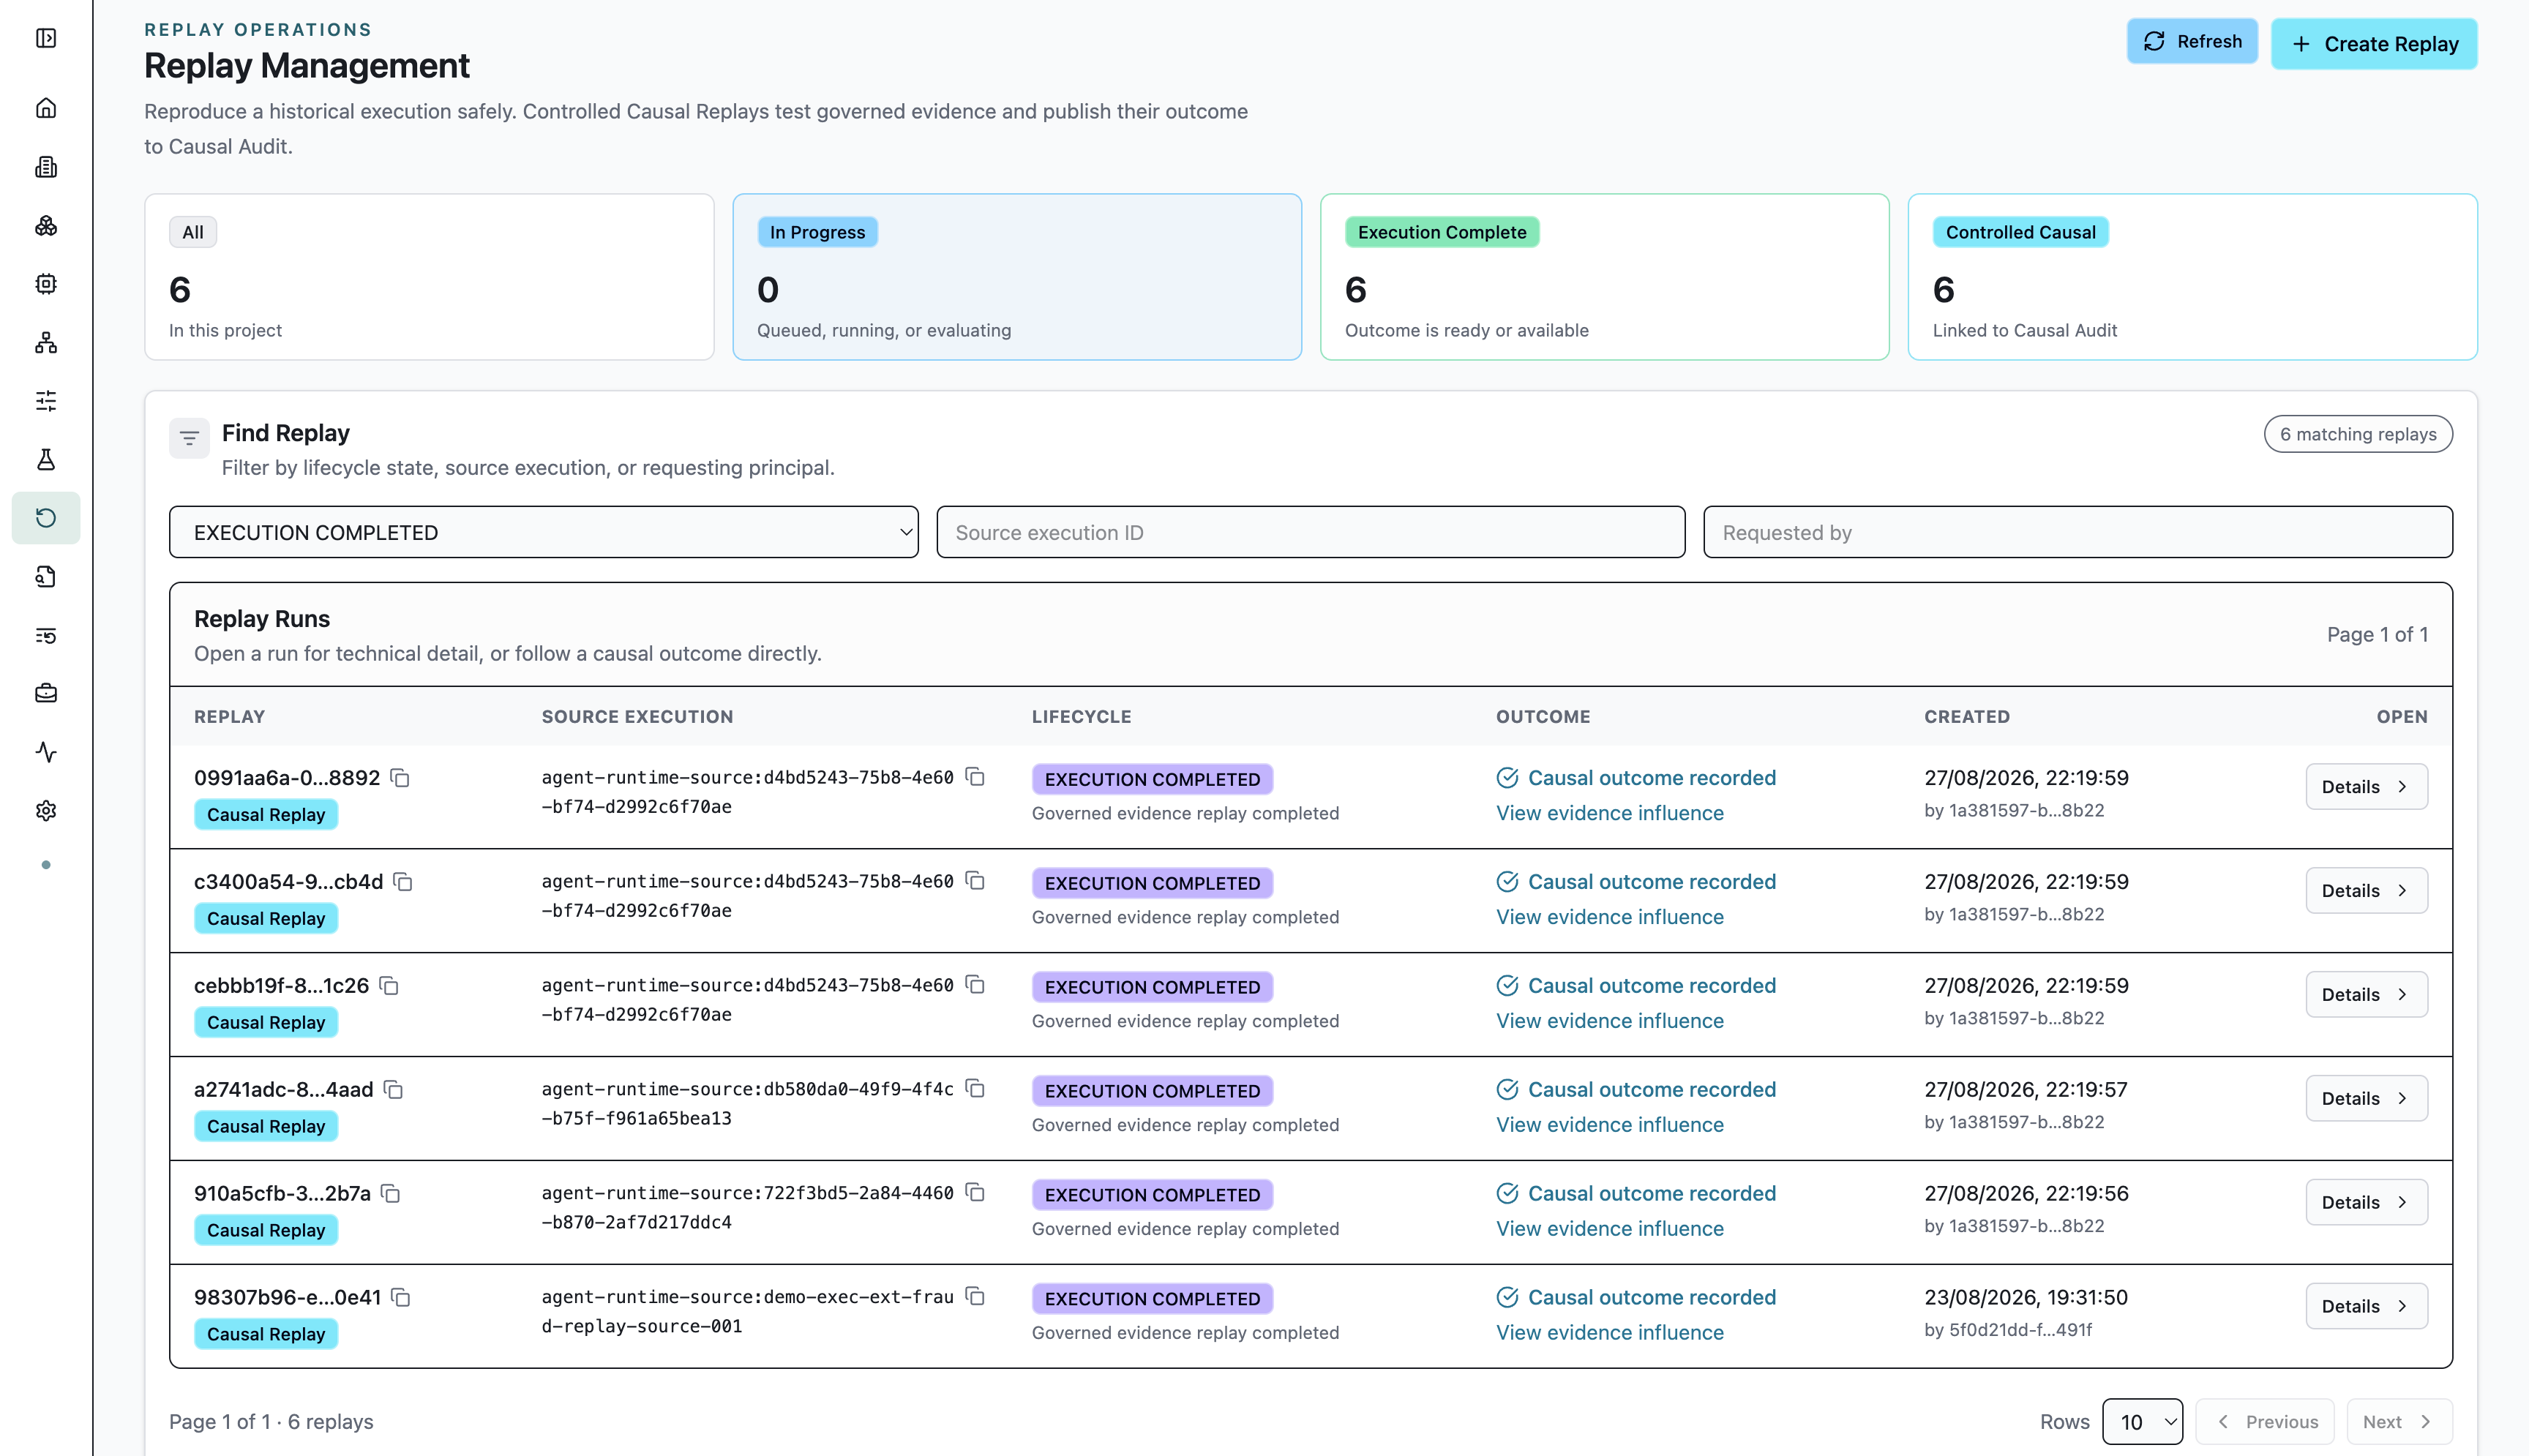Click the Refresh button
This screenshot has height=1456, width=2529.
(x=2191, y=41)
